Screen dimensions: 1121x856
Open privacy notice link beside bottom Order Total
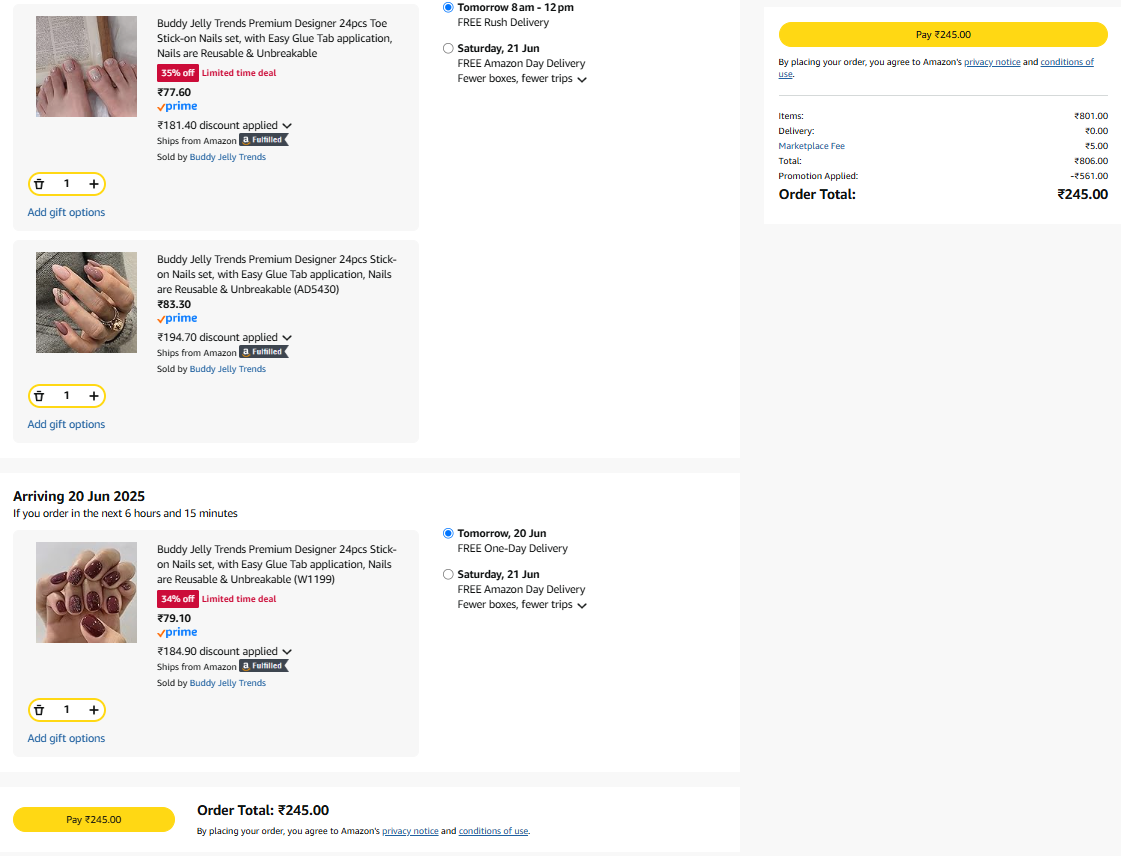pos(410,831)
